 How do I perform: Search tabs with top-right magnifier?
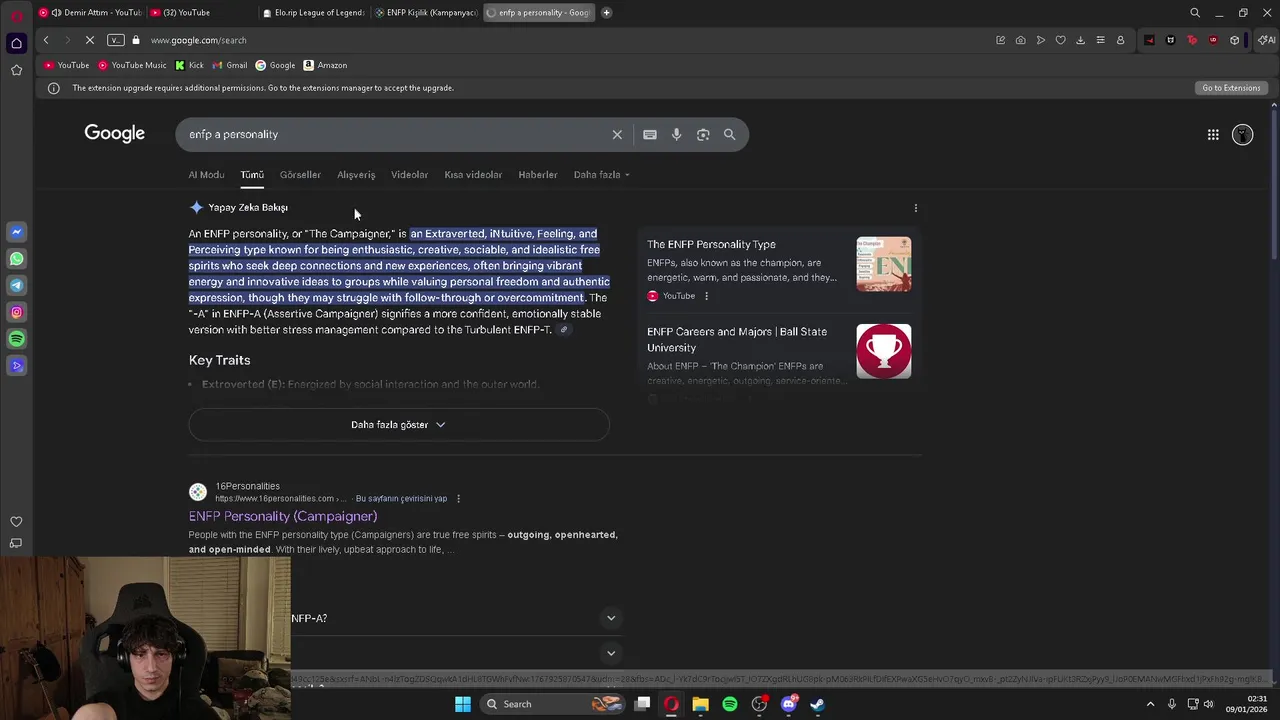[1195, 13]
